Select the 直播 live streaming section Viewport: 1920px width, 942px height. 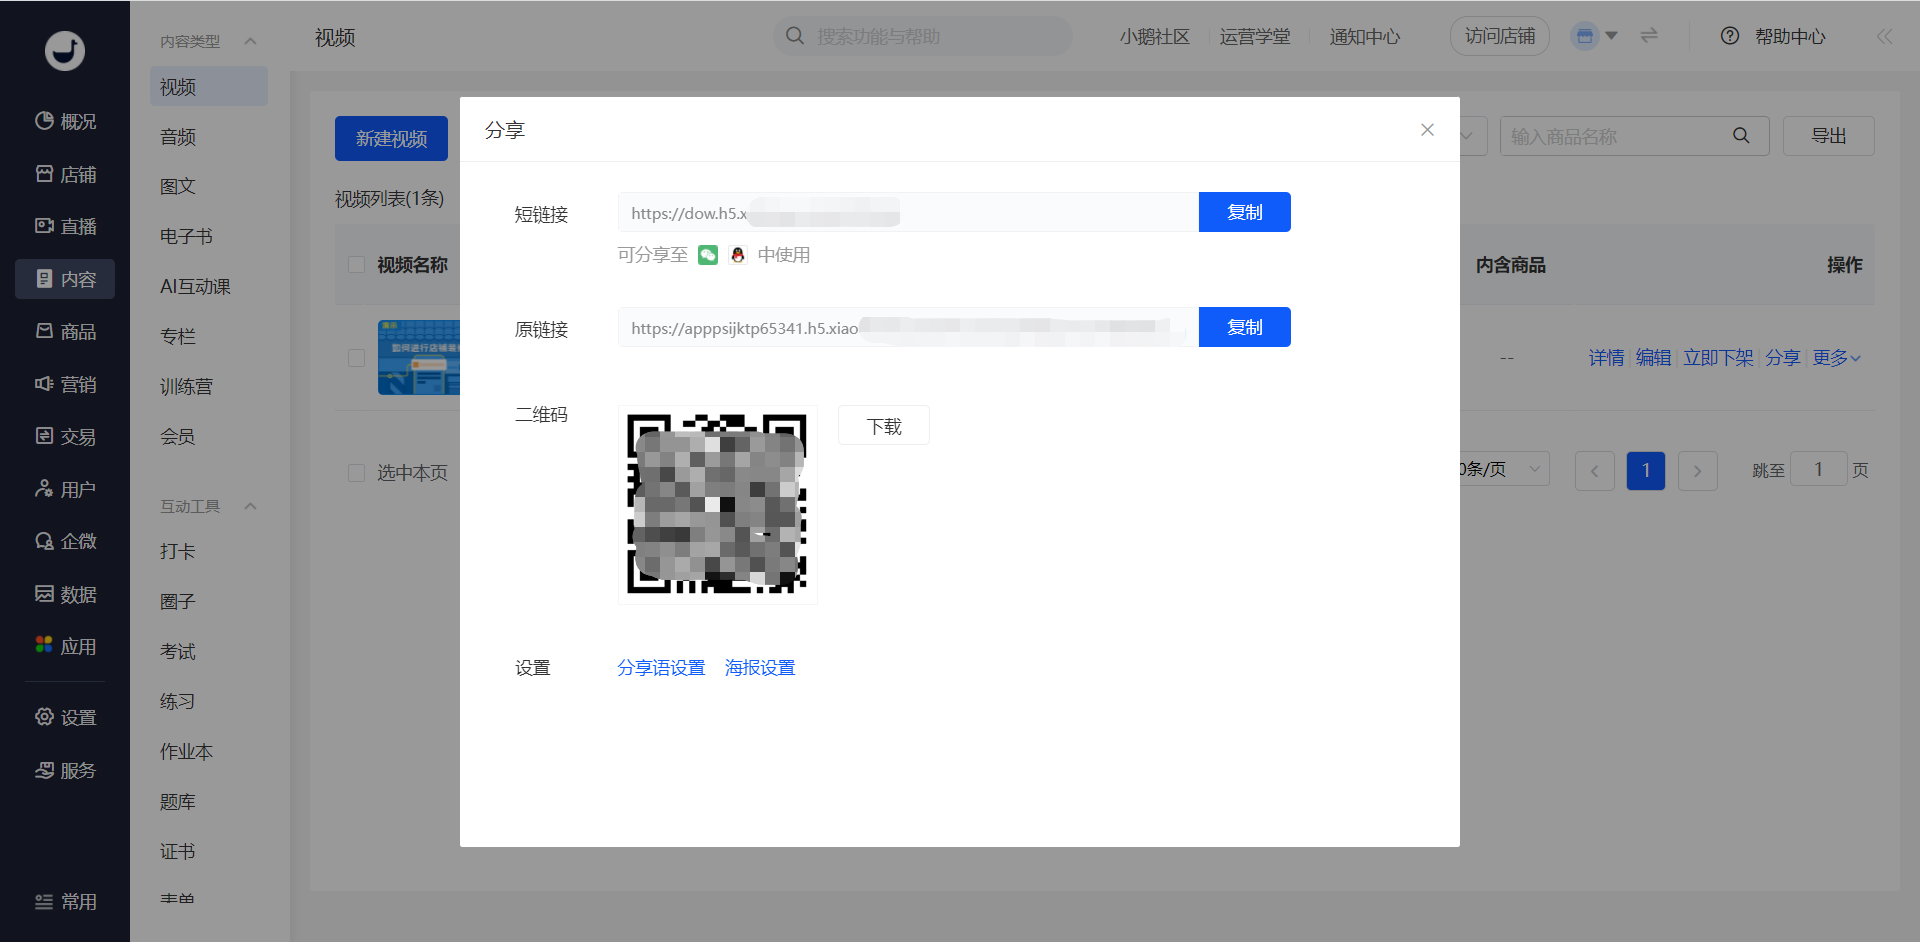[x=64, y=226]
